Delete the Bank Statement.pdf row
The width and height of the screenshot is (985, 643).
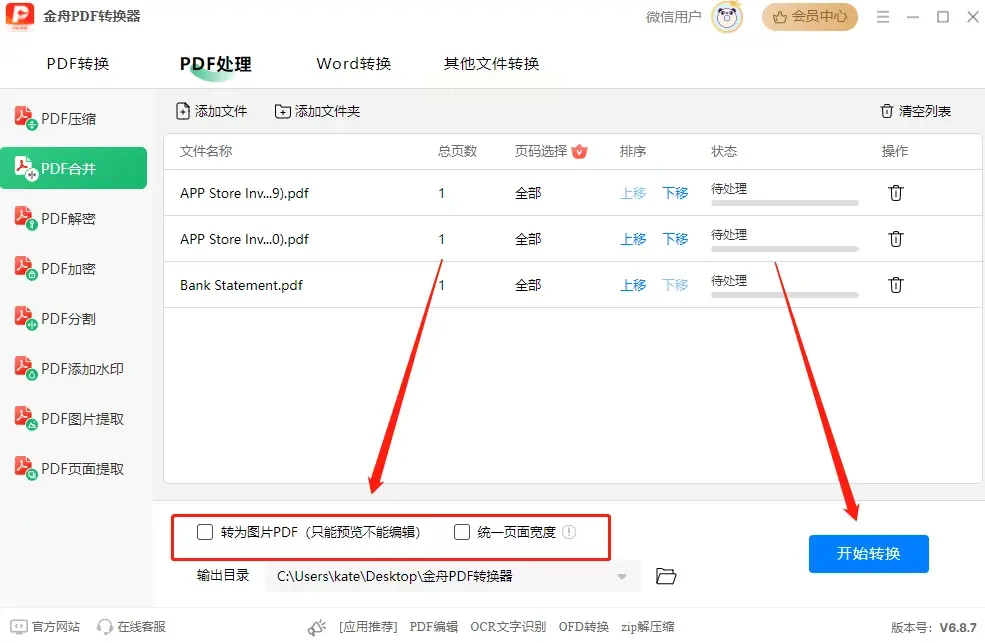pos(896,284)
